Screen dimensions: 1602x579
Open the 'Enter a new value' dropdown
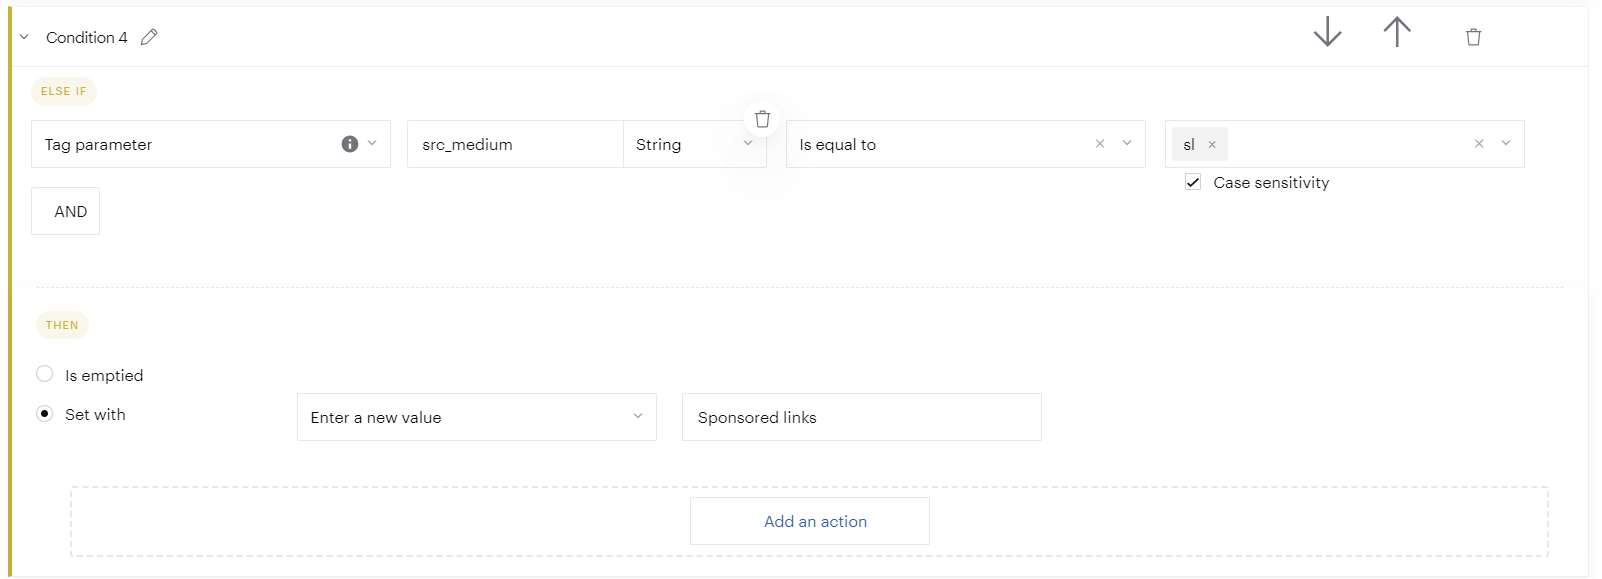637,417
